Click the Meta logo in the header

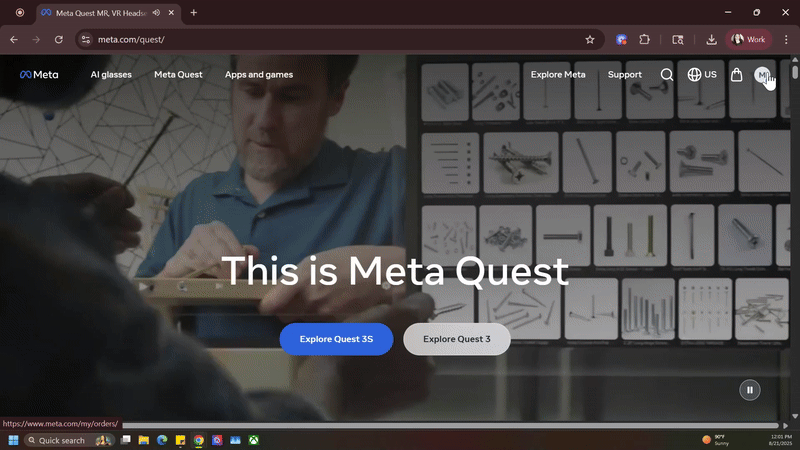[x=38, y=75]
